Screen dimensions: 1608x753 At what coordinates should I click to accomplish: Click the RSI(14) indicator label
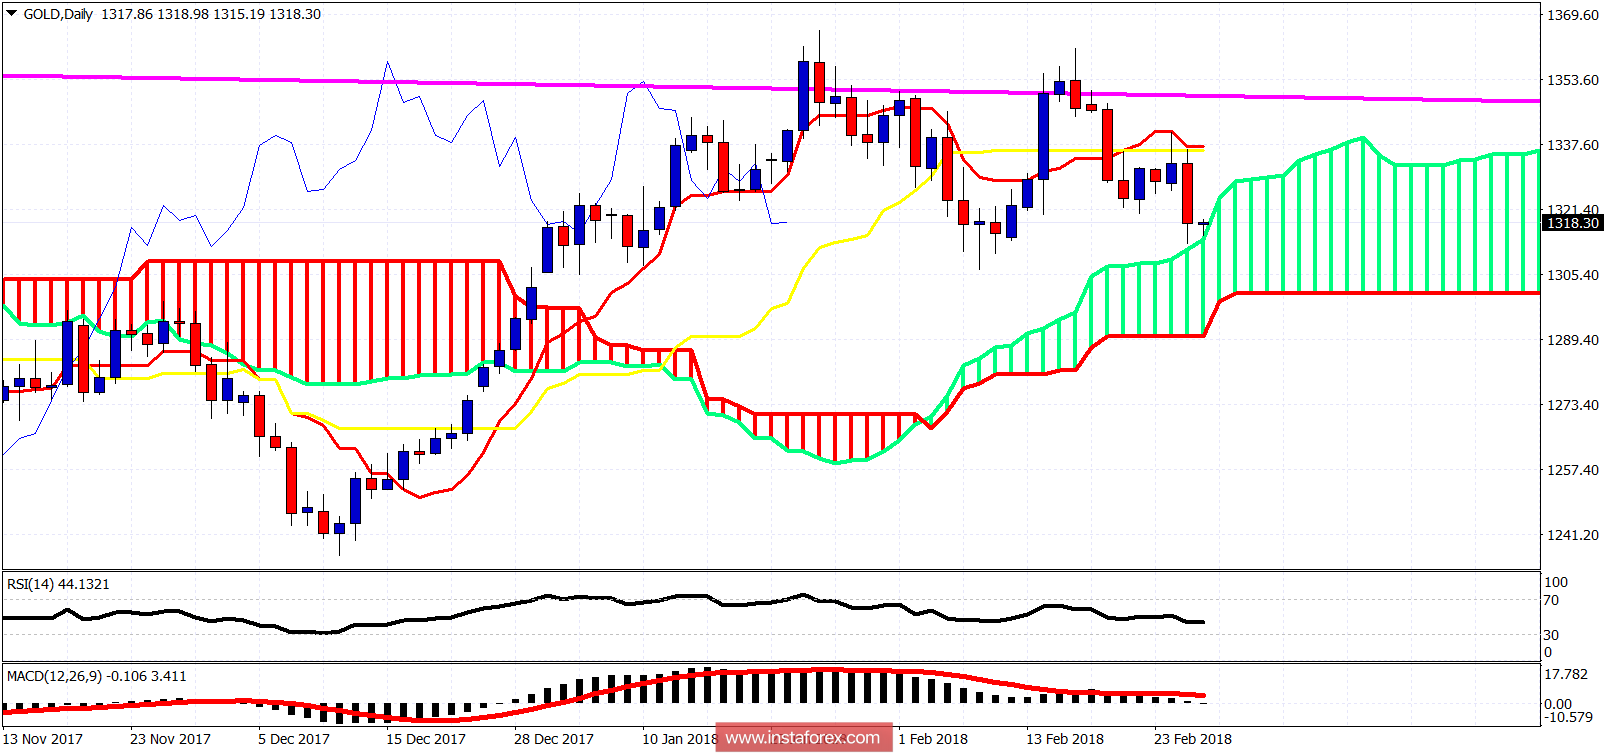[58, 584]
